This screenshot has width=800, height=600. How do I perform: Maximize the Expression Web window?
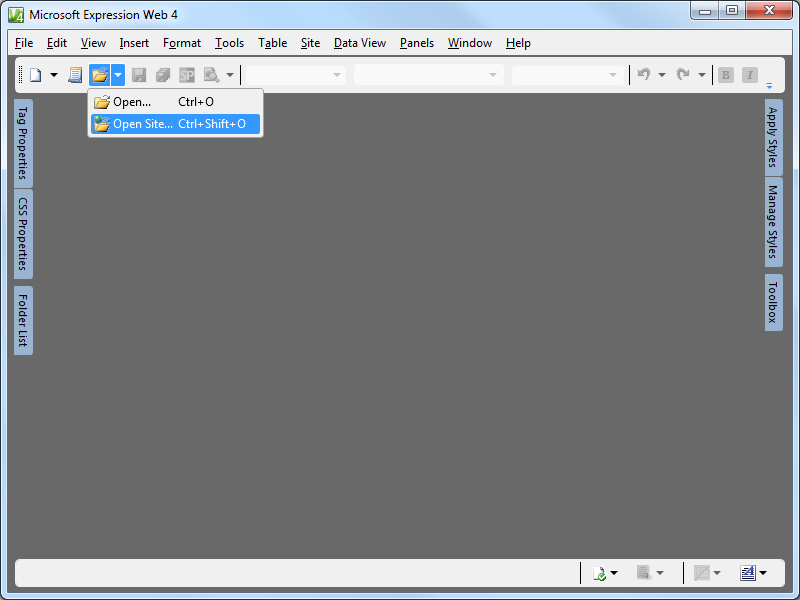[x=732, y=11]
